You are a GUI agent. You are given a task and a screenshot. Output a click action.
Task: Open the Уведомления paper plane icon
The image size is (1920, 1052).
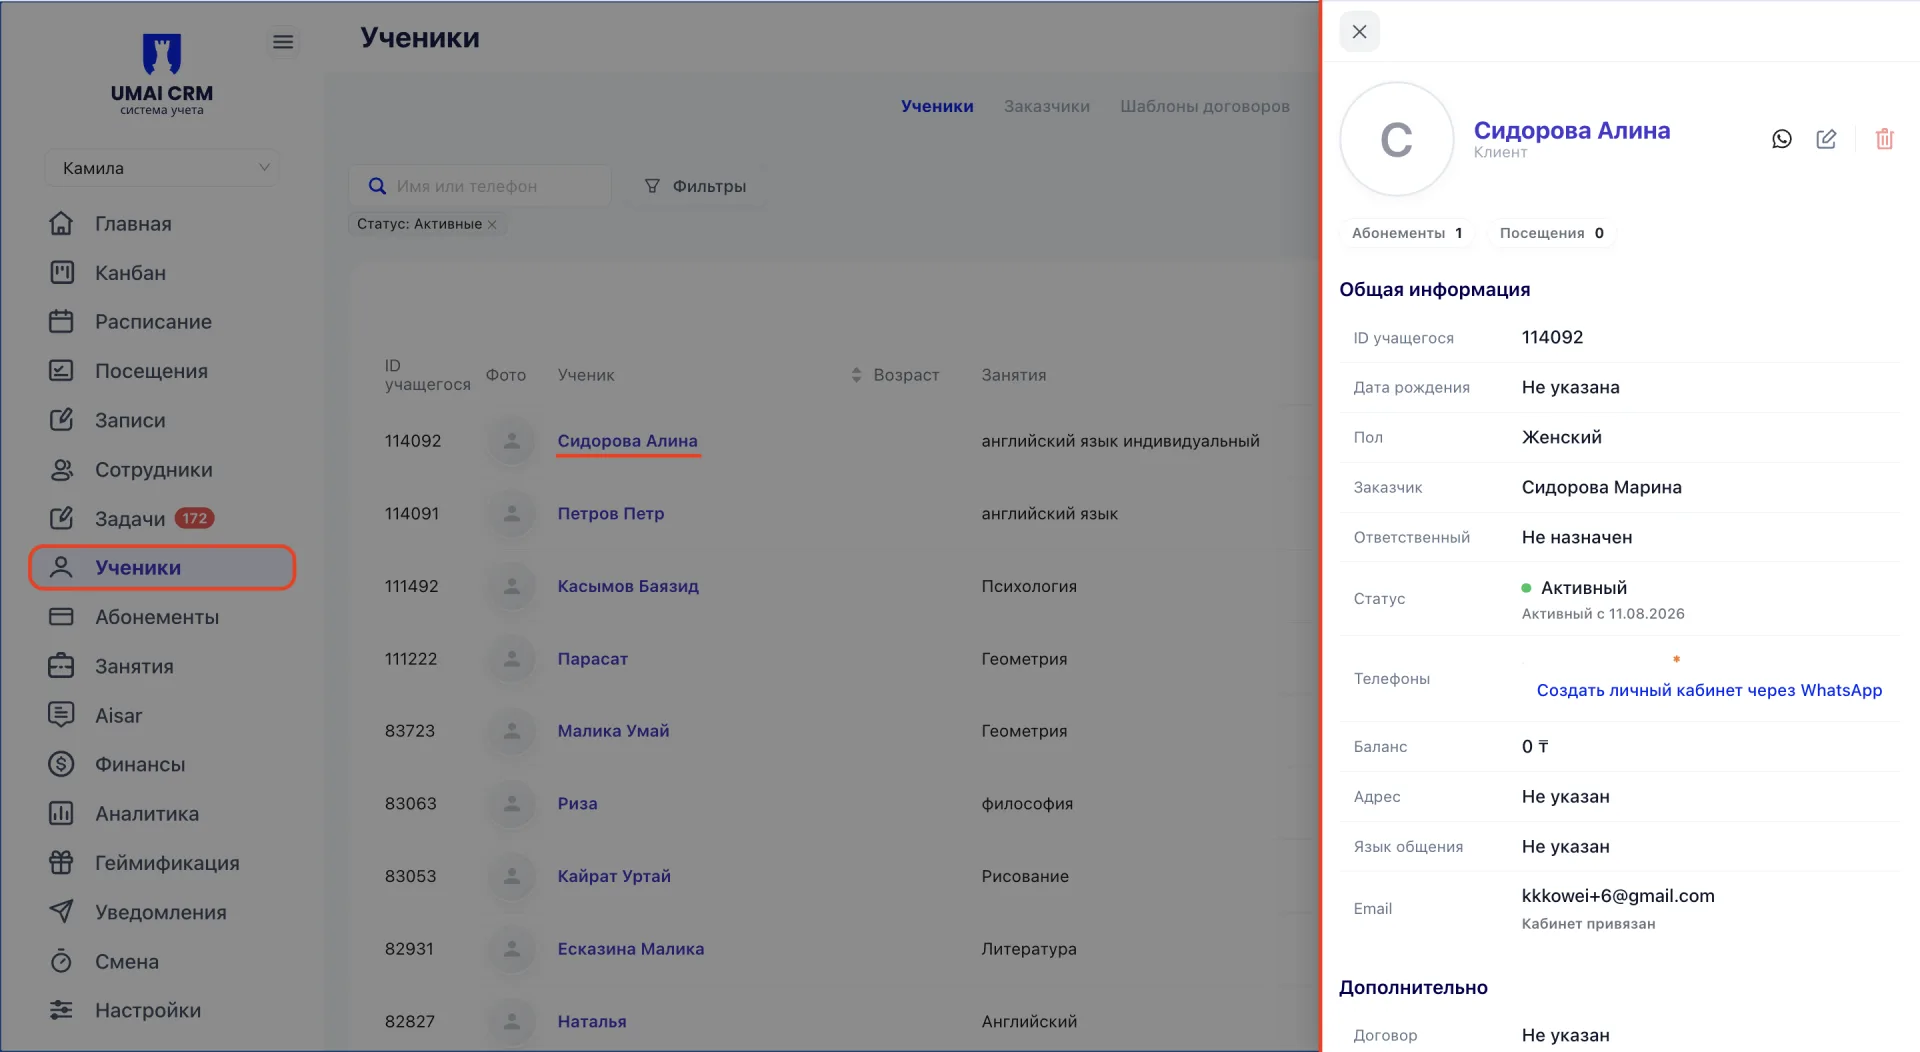tap(61, 911)
